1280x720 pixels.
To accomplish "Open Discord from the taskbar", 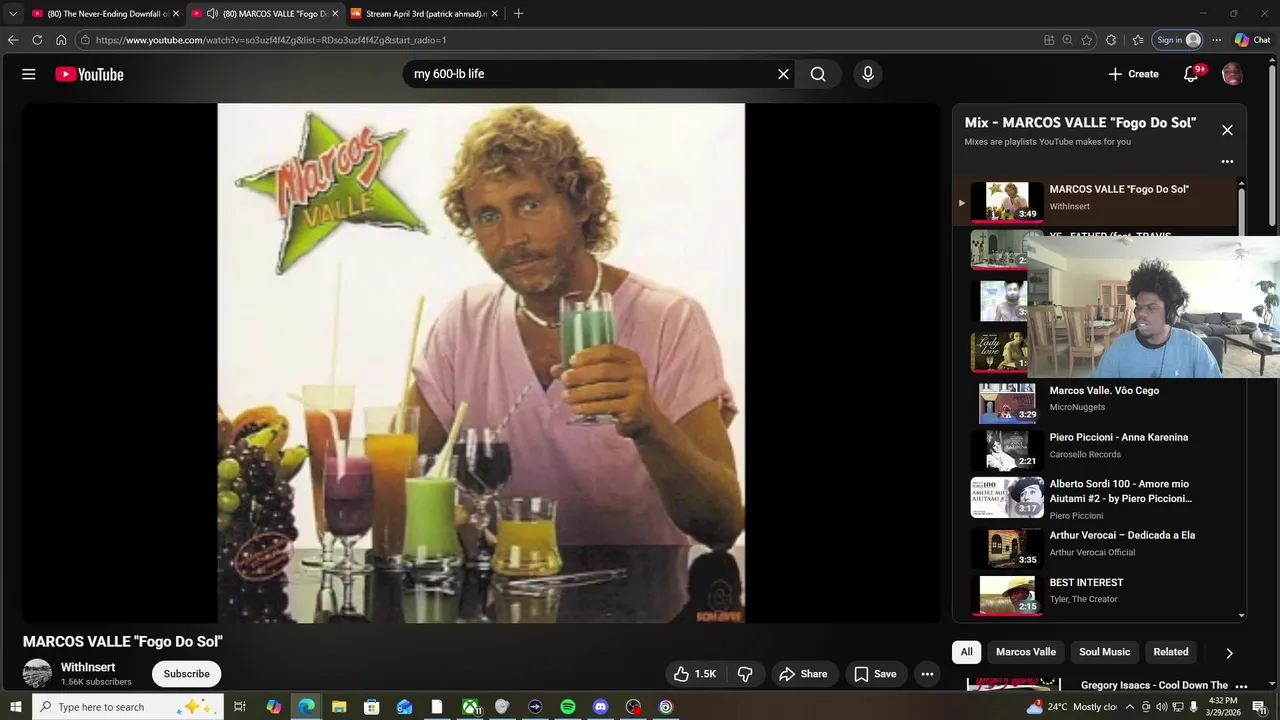I will [600, 707].
